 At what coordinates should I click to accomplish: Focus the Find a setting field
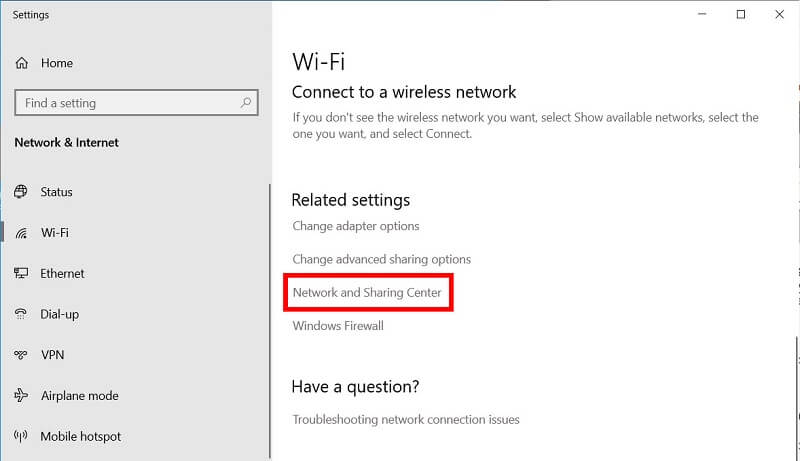point(136,103)
